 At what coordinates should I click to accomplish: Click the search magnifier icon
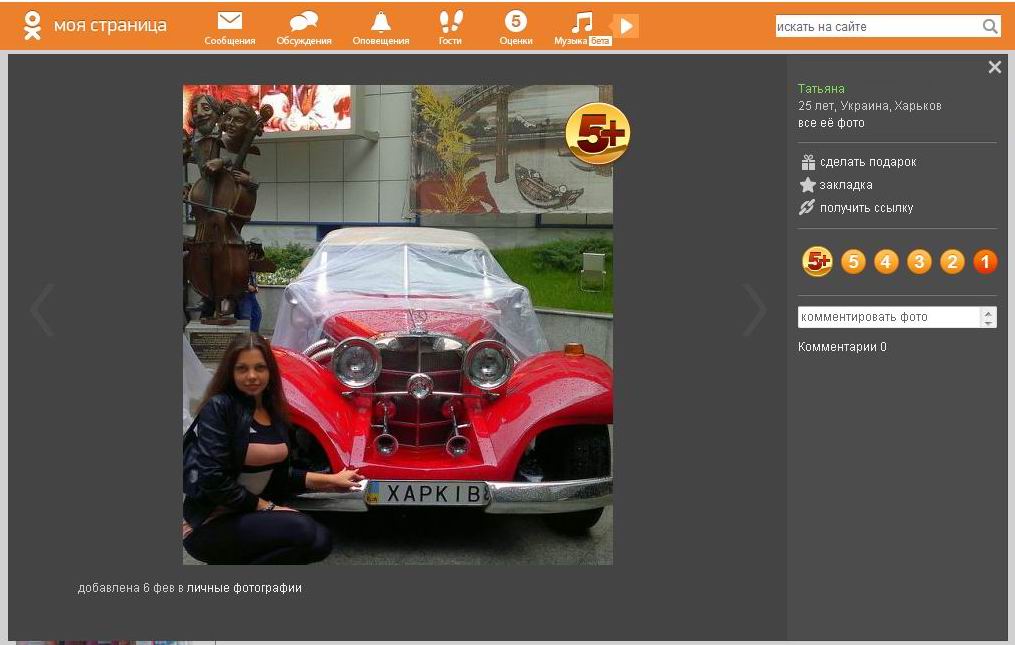(990, 27)
